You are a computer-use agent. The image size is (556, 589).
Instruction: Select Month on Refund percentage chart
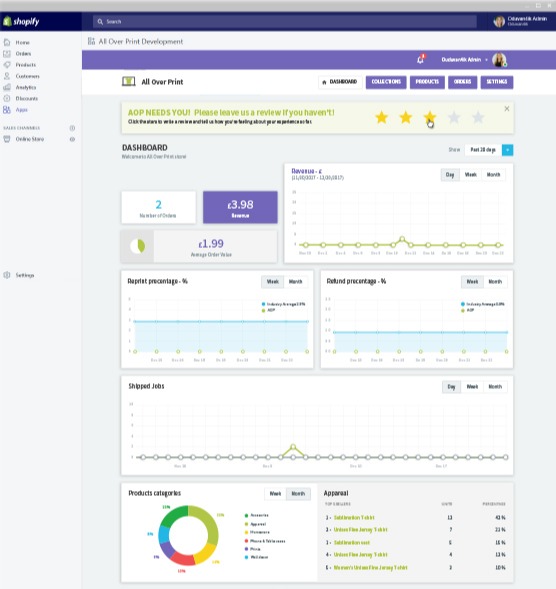[495, 282]
